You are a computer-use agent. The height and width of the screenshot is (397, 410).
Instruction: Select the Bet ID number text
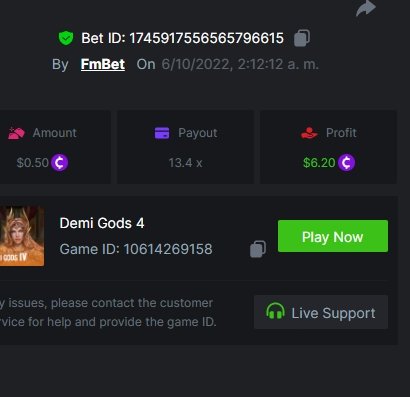206,38
